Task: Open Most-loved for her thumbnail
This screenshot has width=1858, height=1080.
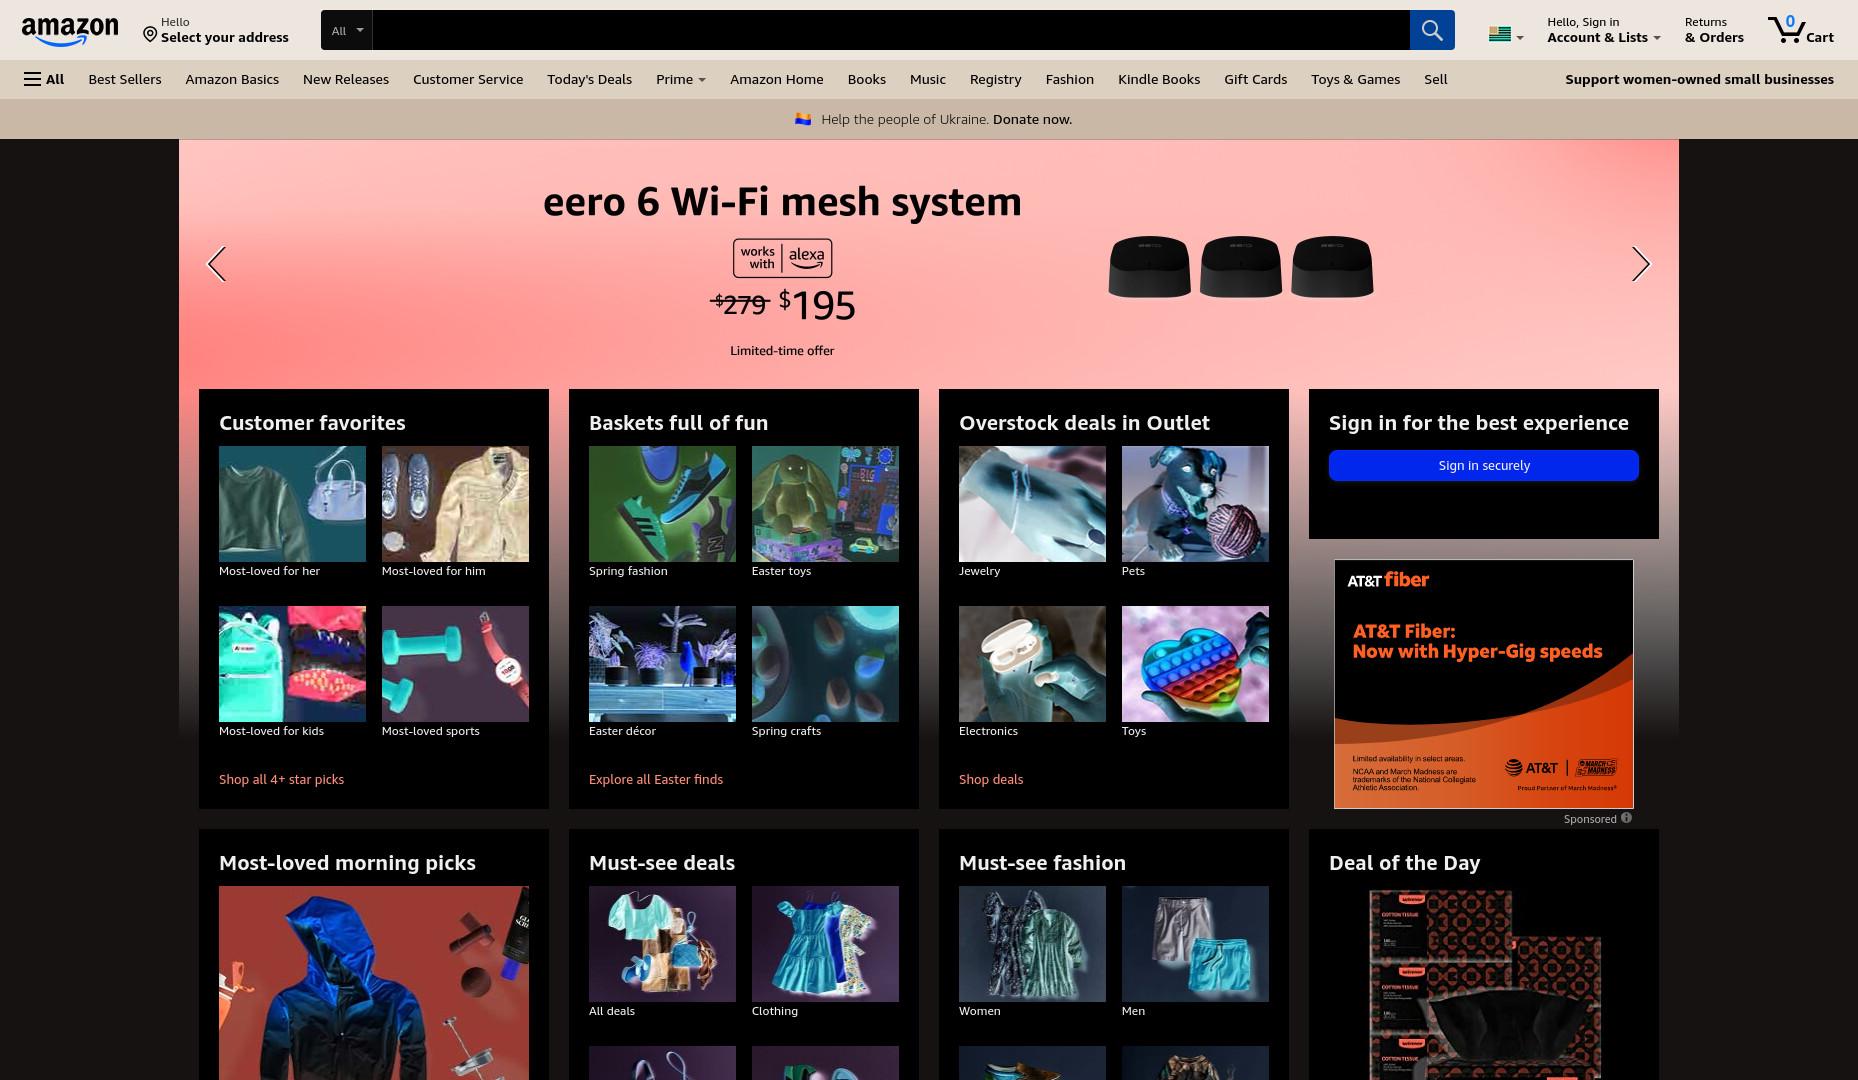Action: 292,504
